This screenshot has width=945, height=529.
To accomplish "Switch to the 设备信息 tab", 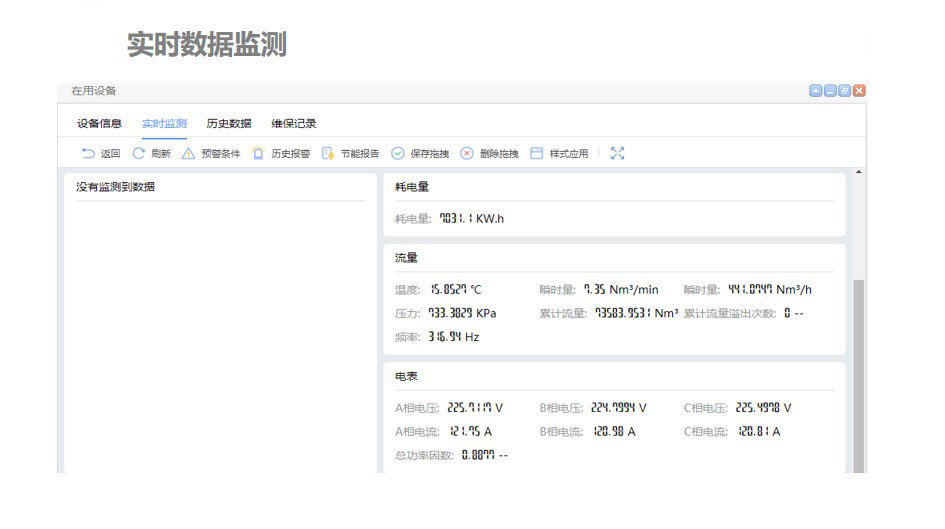I will [x=99, y=124].
